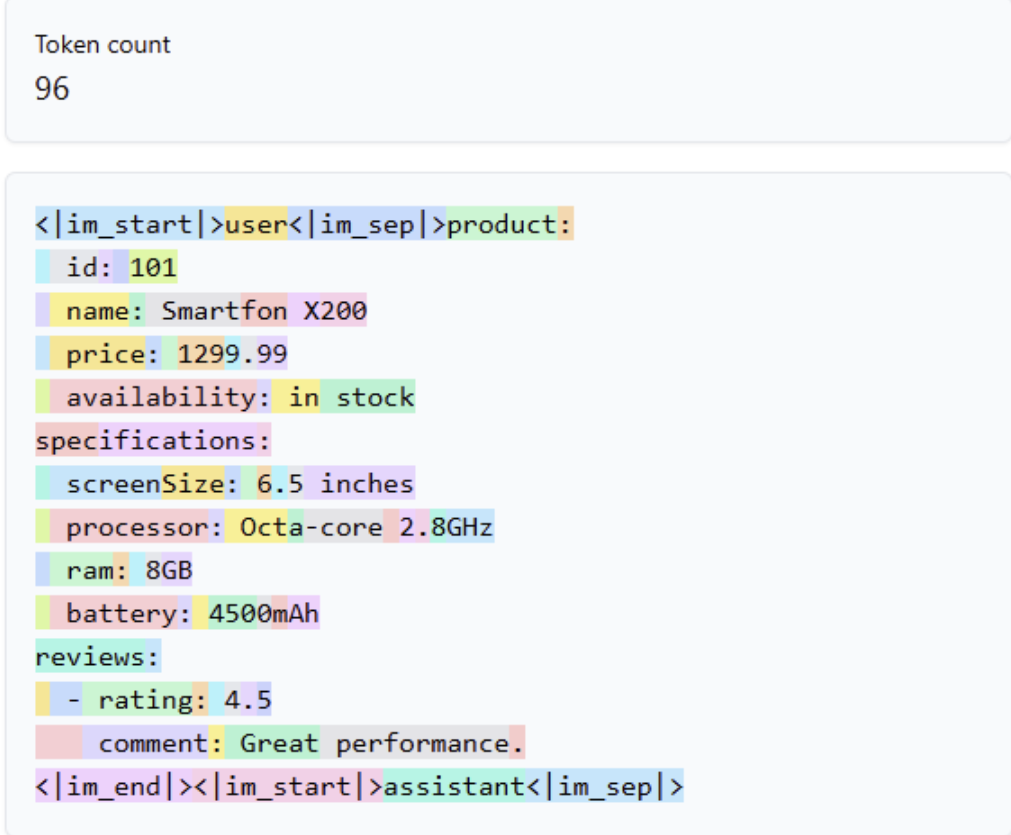Screen dimensions: 1011x835
Task: Click the '4500mAh' value
Action: click(264, 613)
